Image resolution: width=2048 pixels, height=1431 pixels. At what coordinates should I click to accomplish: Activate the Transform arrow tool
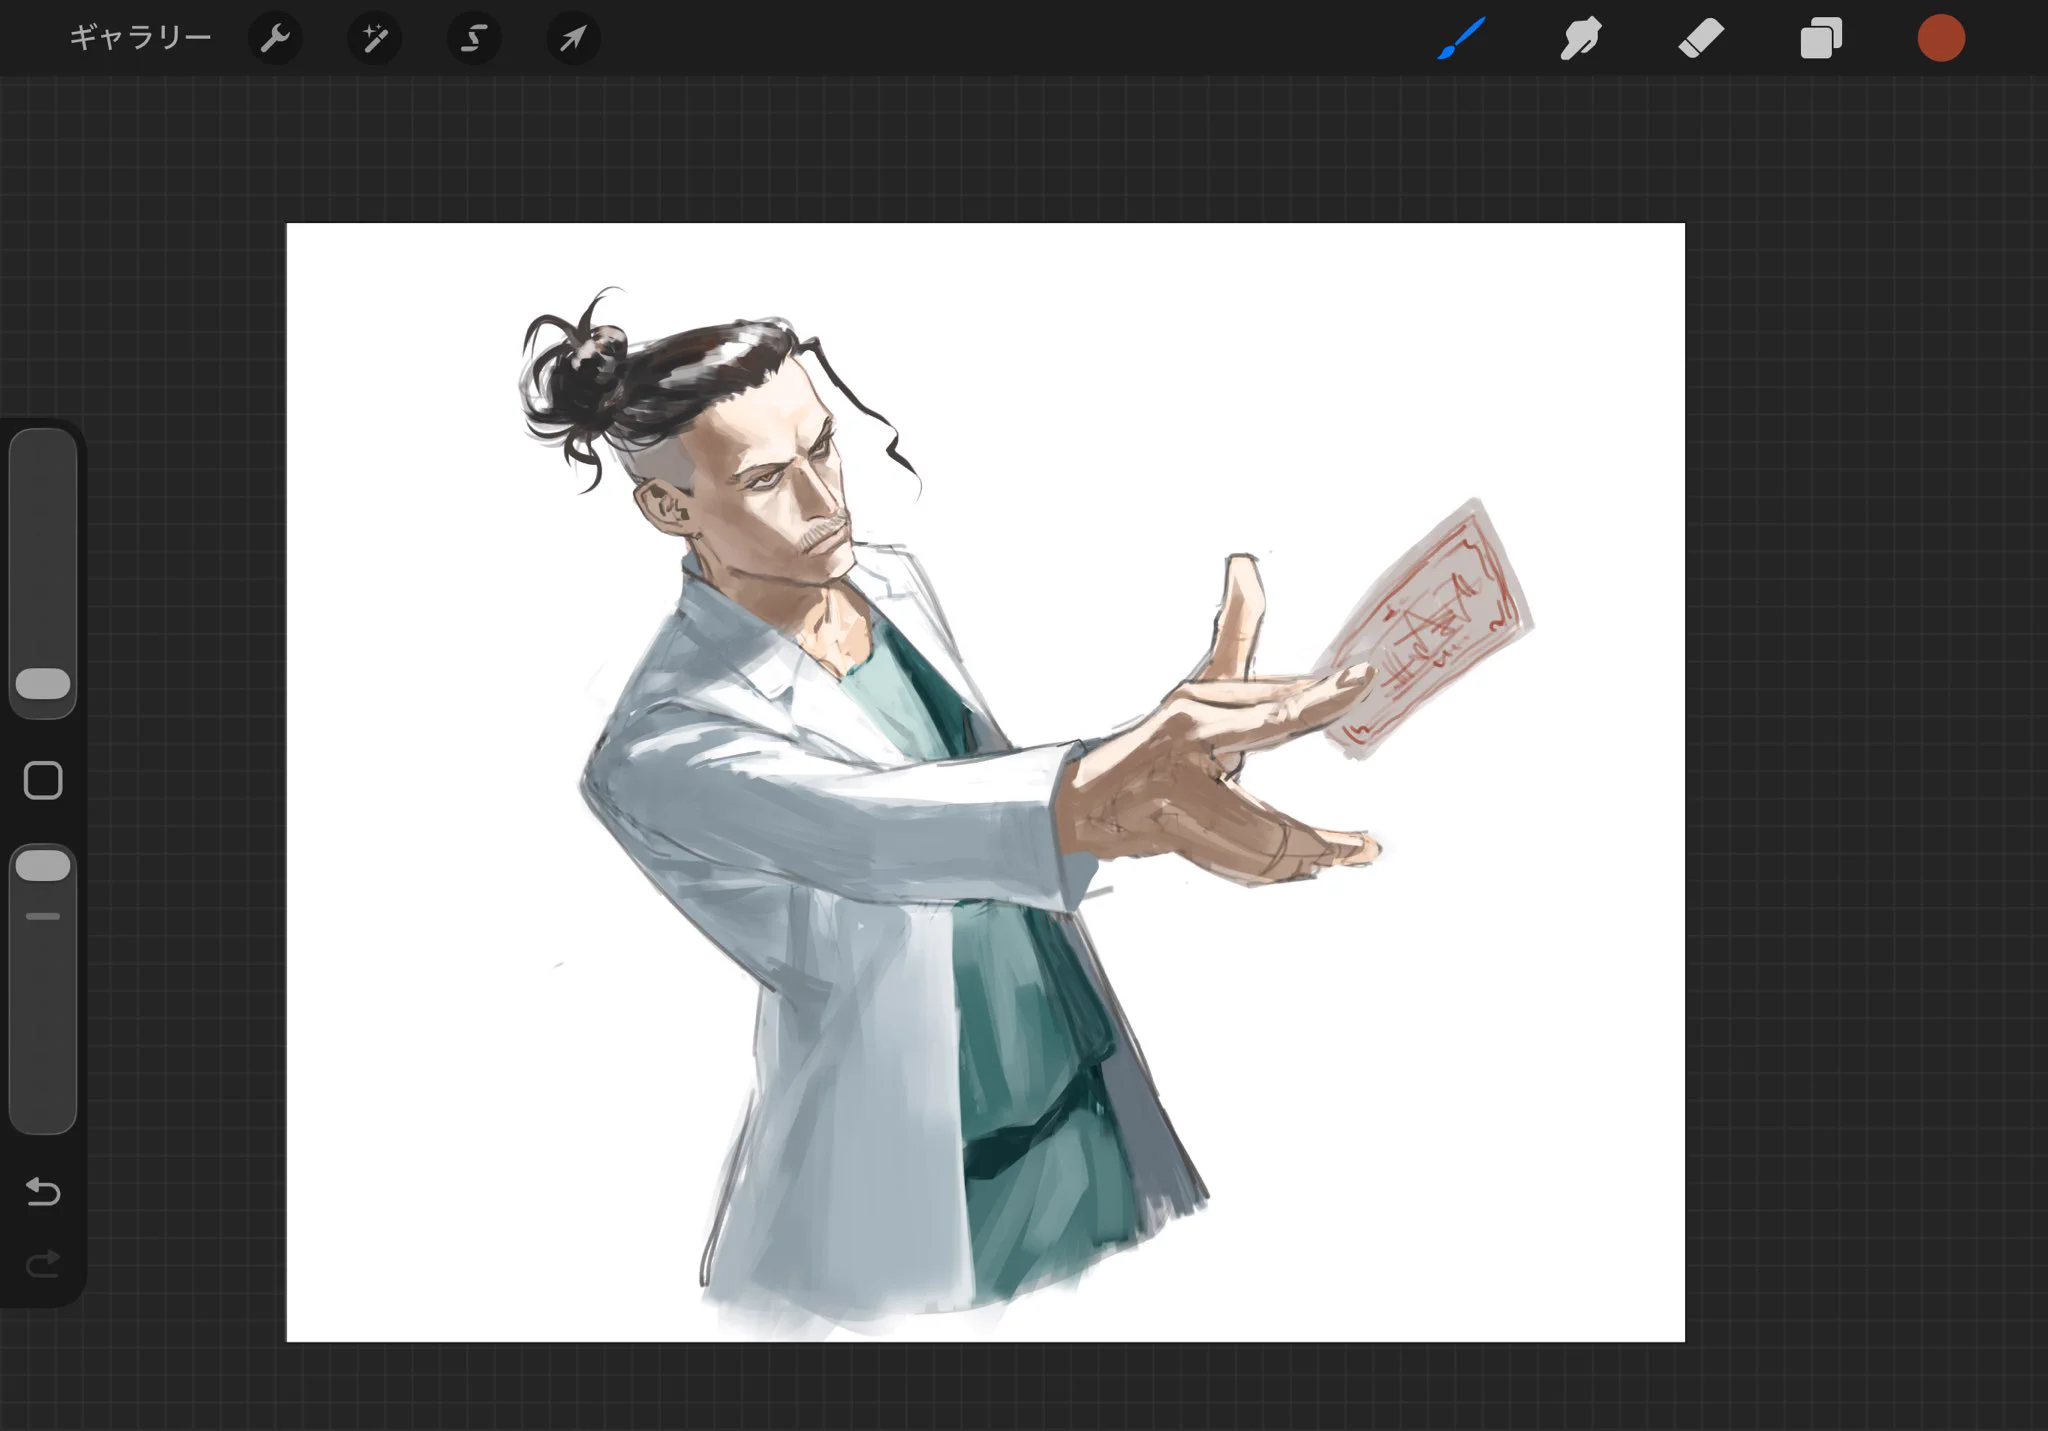click(573, 38)
